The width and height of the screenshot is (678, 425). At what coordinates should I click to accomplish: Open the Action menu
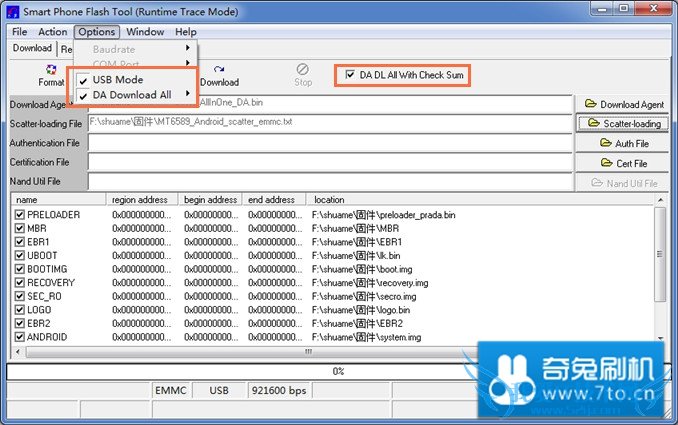pos(53,32)
